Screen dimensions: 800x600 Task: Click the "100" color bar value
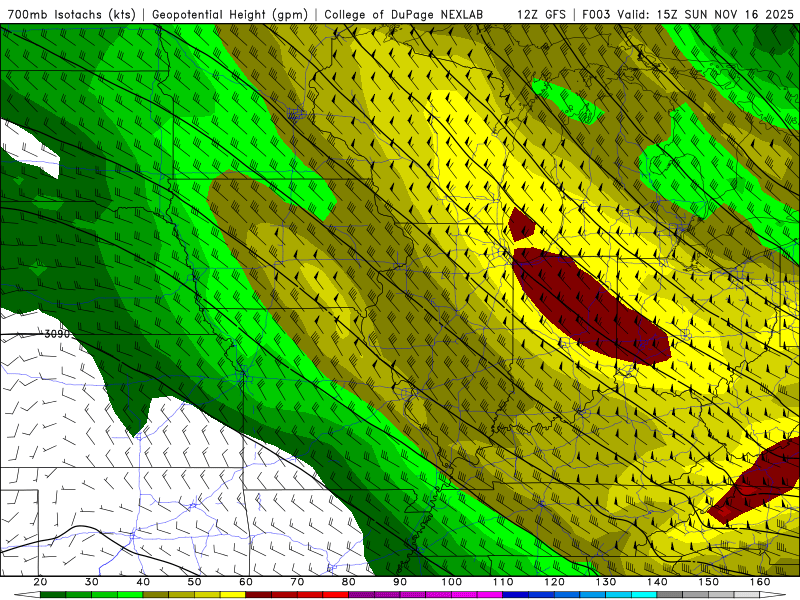(452, 582)
